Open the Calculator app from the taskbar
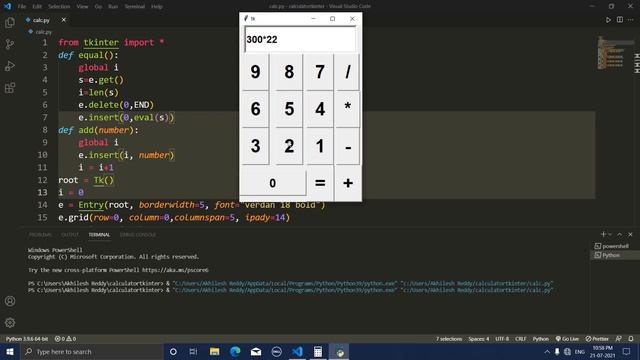Viewport: 640px width, 360px height. click(318, 351)
